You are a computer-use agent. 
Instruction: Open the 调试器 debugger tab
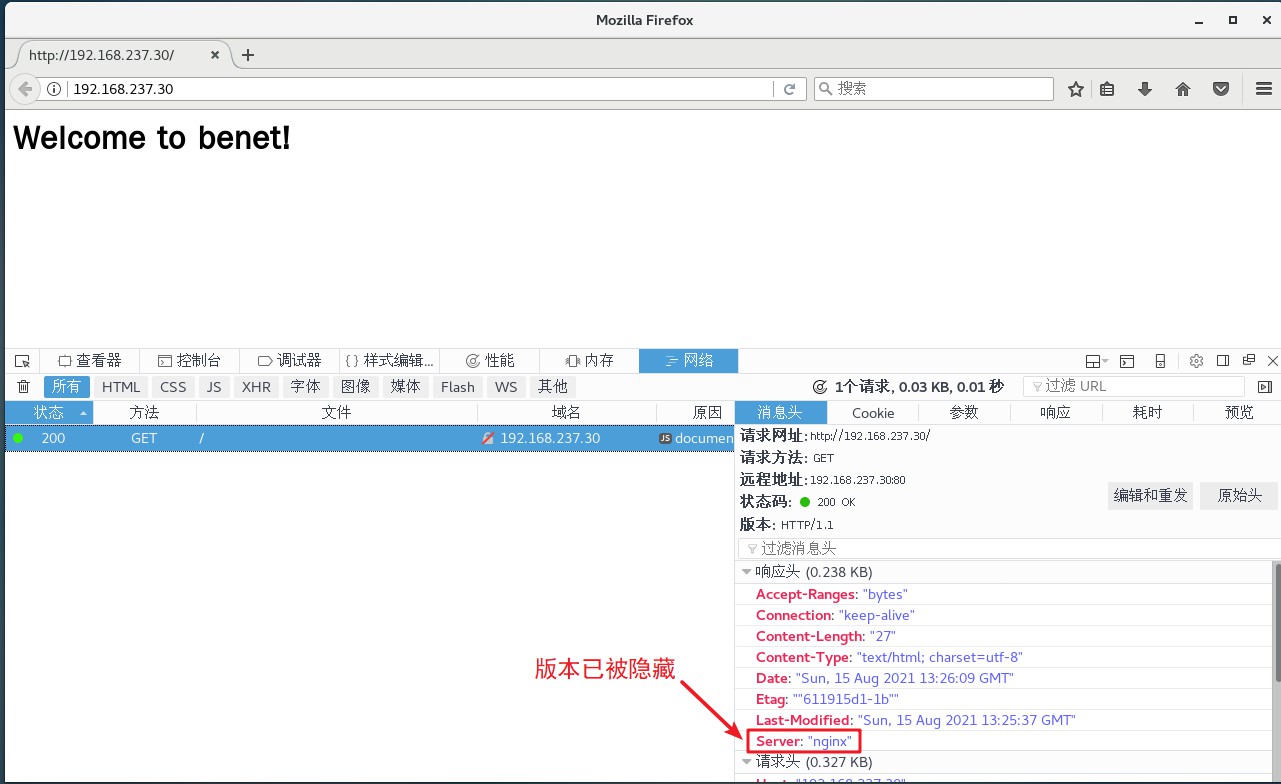point(289,361)
